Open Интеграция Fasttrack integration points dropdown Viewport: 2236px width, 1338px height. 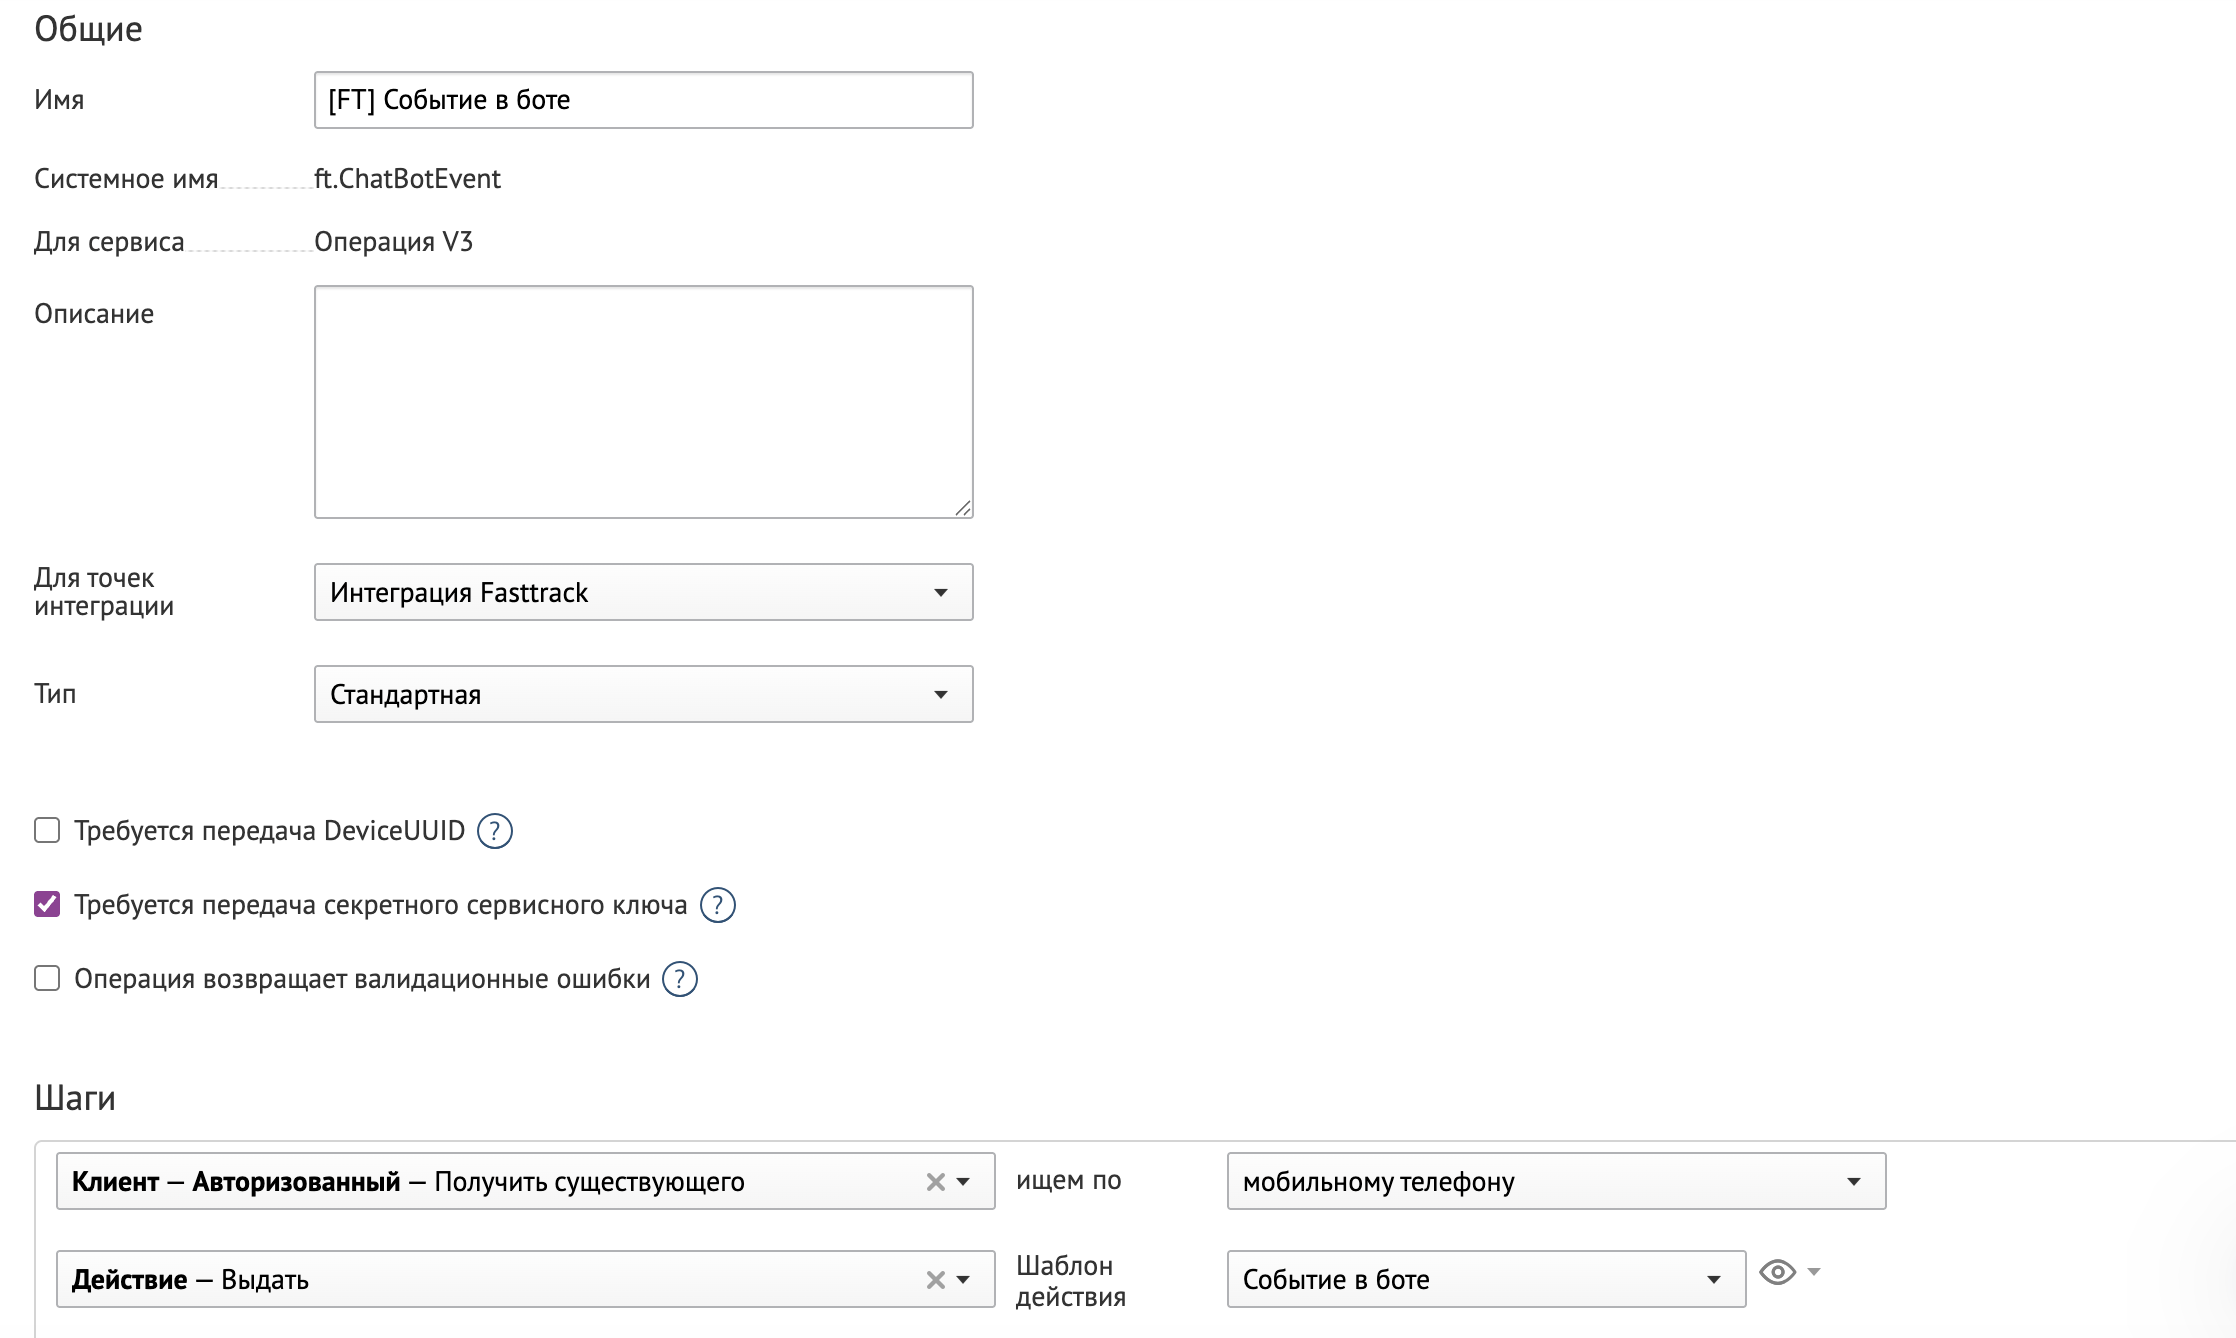tap(643, 593)
